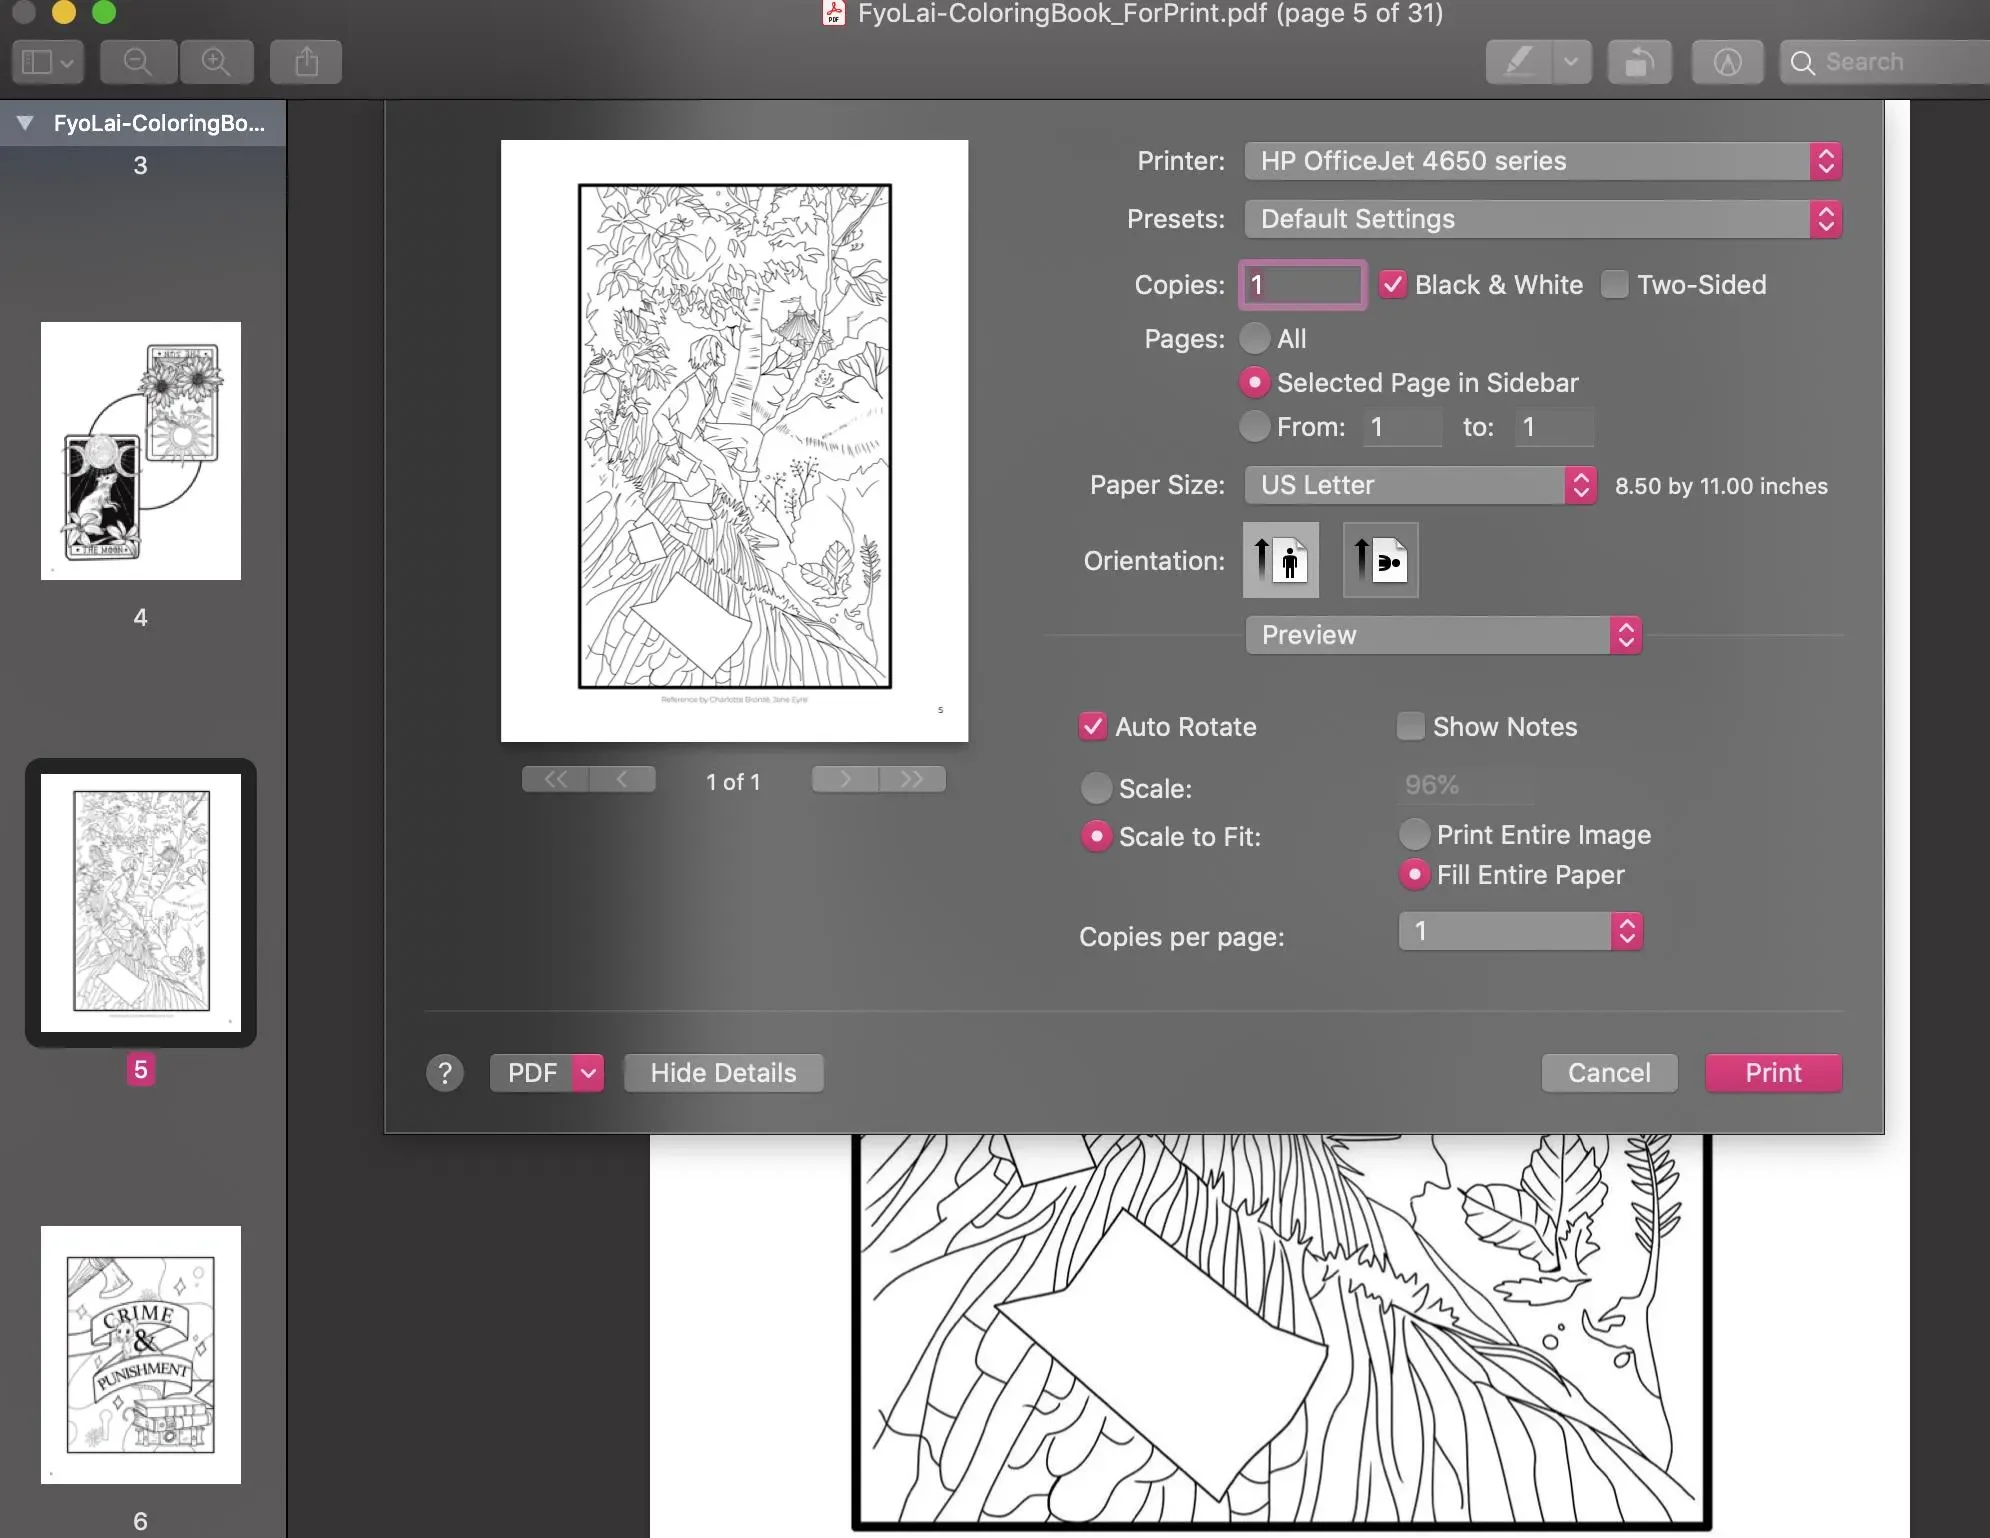1990x1538 pixels.
Task: Click the highlight pen tool icon
Action: point(1518,62)
